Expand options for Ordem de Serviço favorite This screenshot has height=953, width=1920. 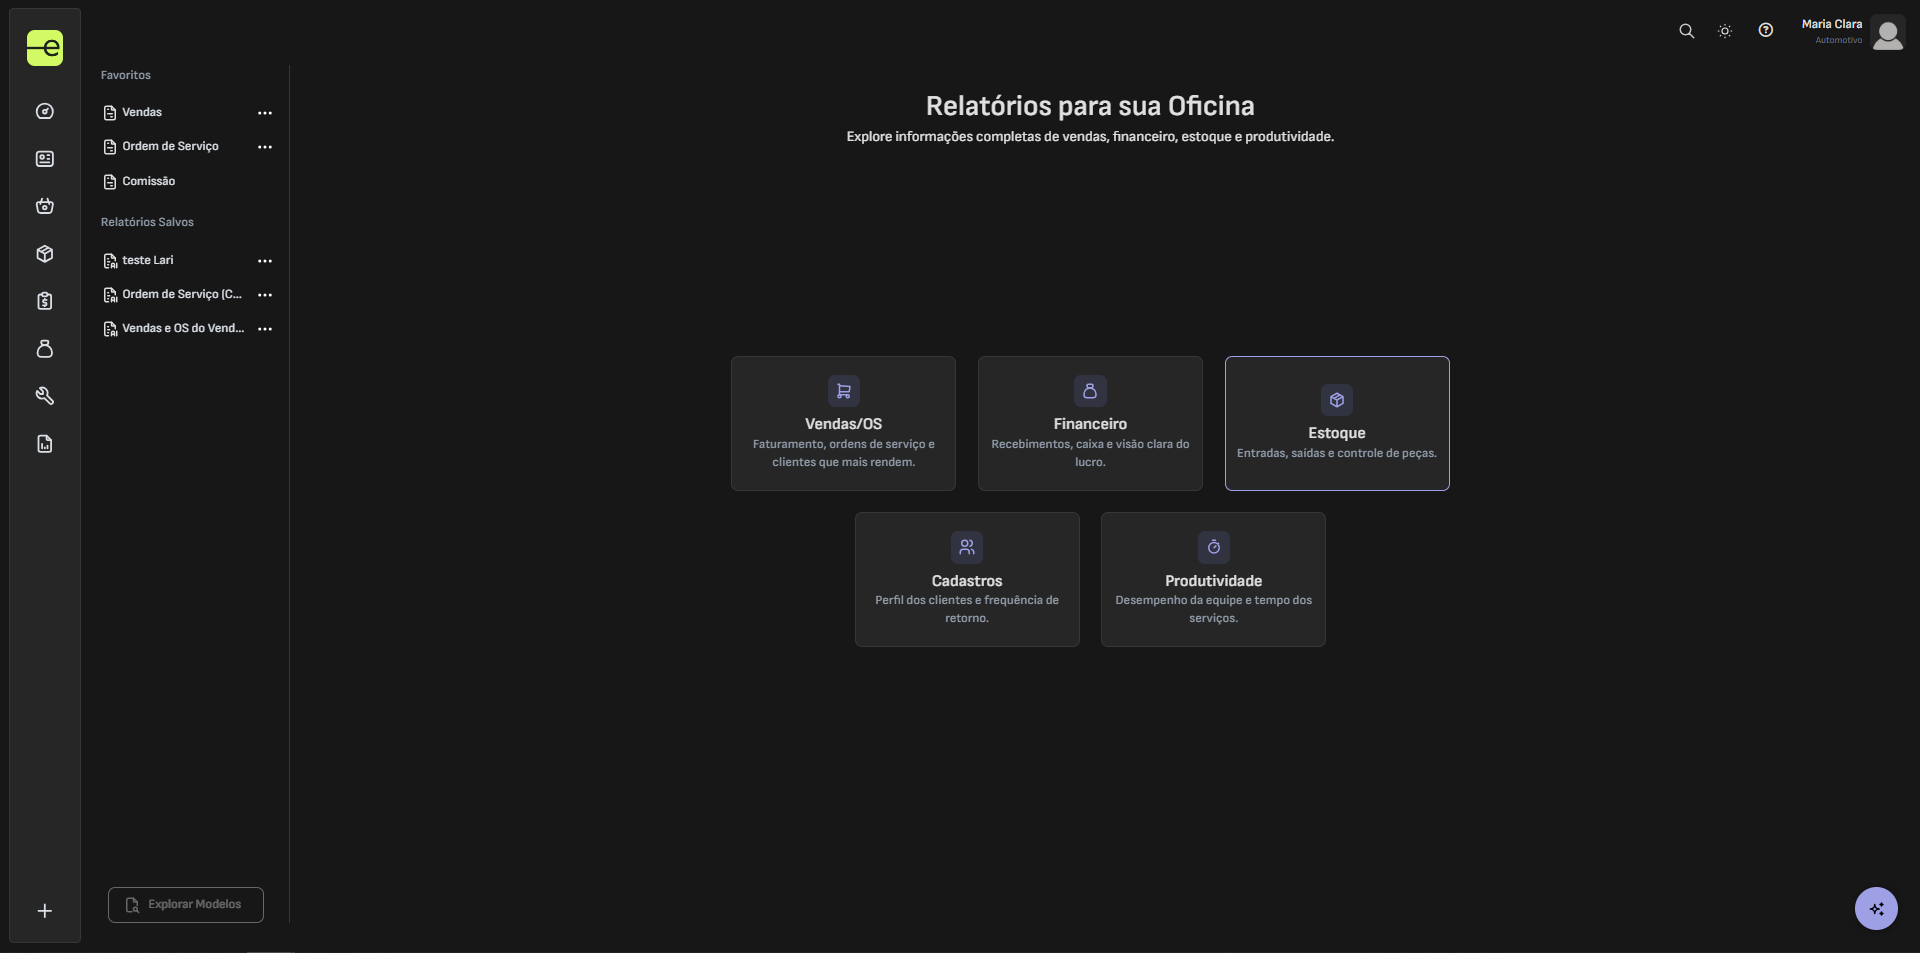click(265, 147)
